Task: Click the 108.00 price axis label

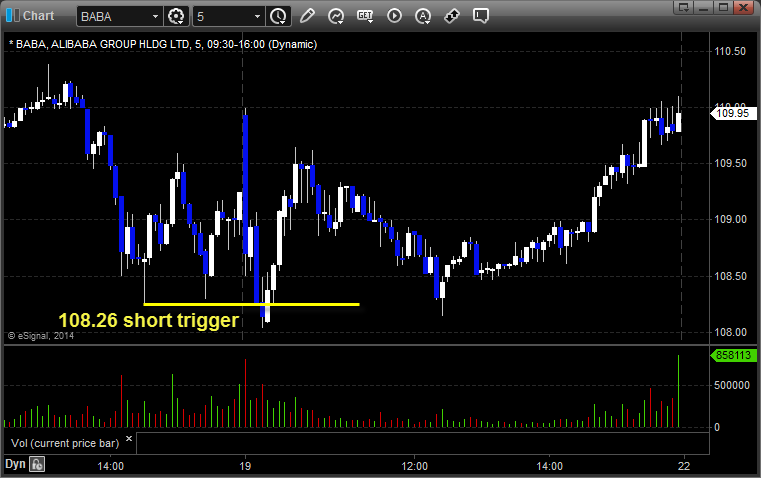Action: tap(730, 332)
